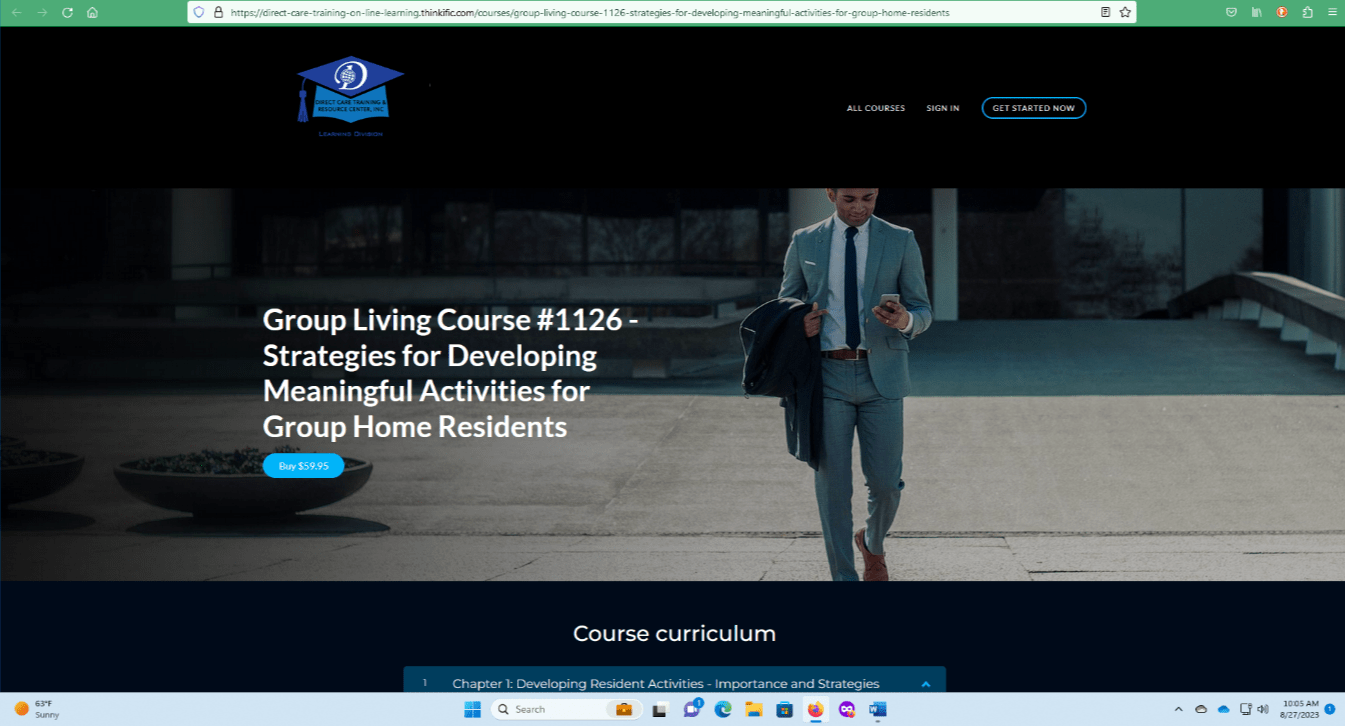The height and width of the screenshot is (726, 1345).
Task: Open the volume control in system tray
Action: pos(1263,709)
